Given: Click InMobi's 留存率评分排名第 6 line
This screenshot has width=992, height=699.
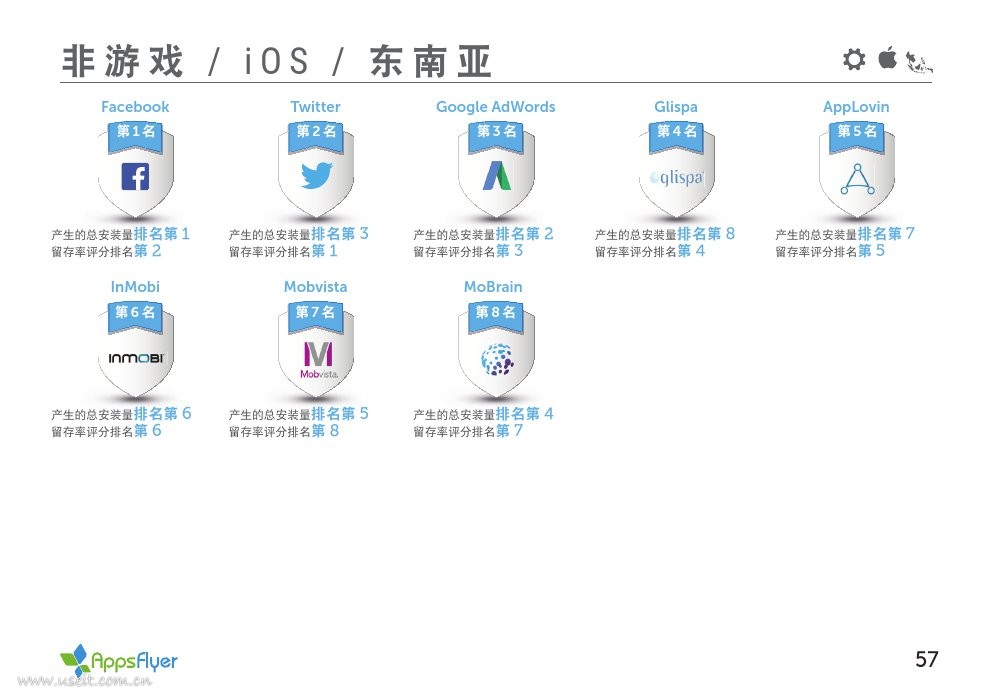Looking at the screenshot, I should [x=106, y=431].
